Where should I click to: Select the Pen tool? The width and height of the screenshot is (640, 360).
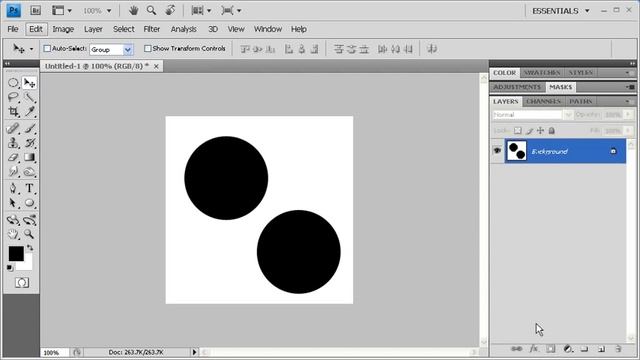13,188
